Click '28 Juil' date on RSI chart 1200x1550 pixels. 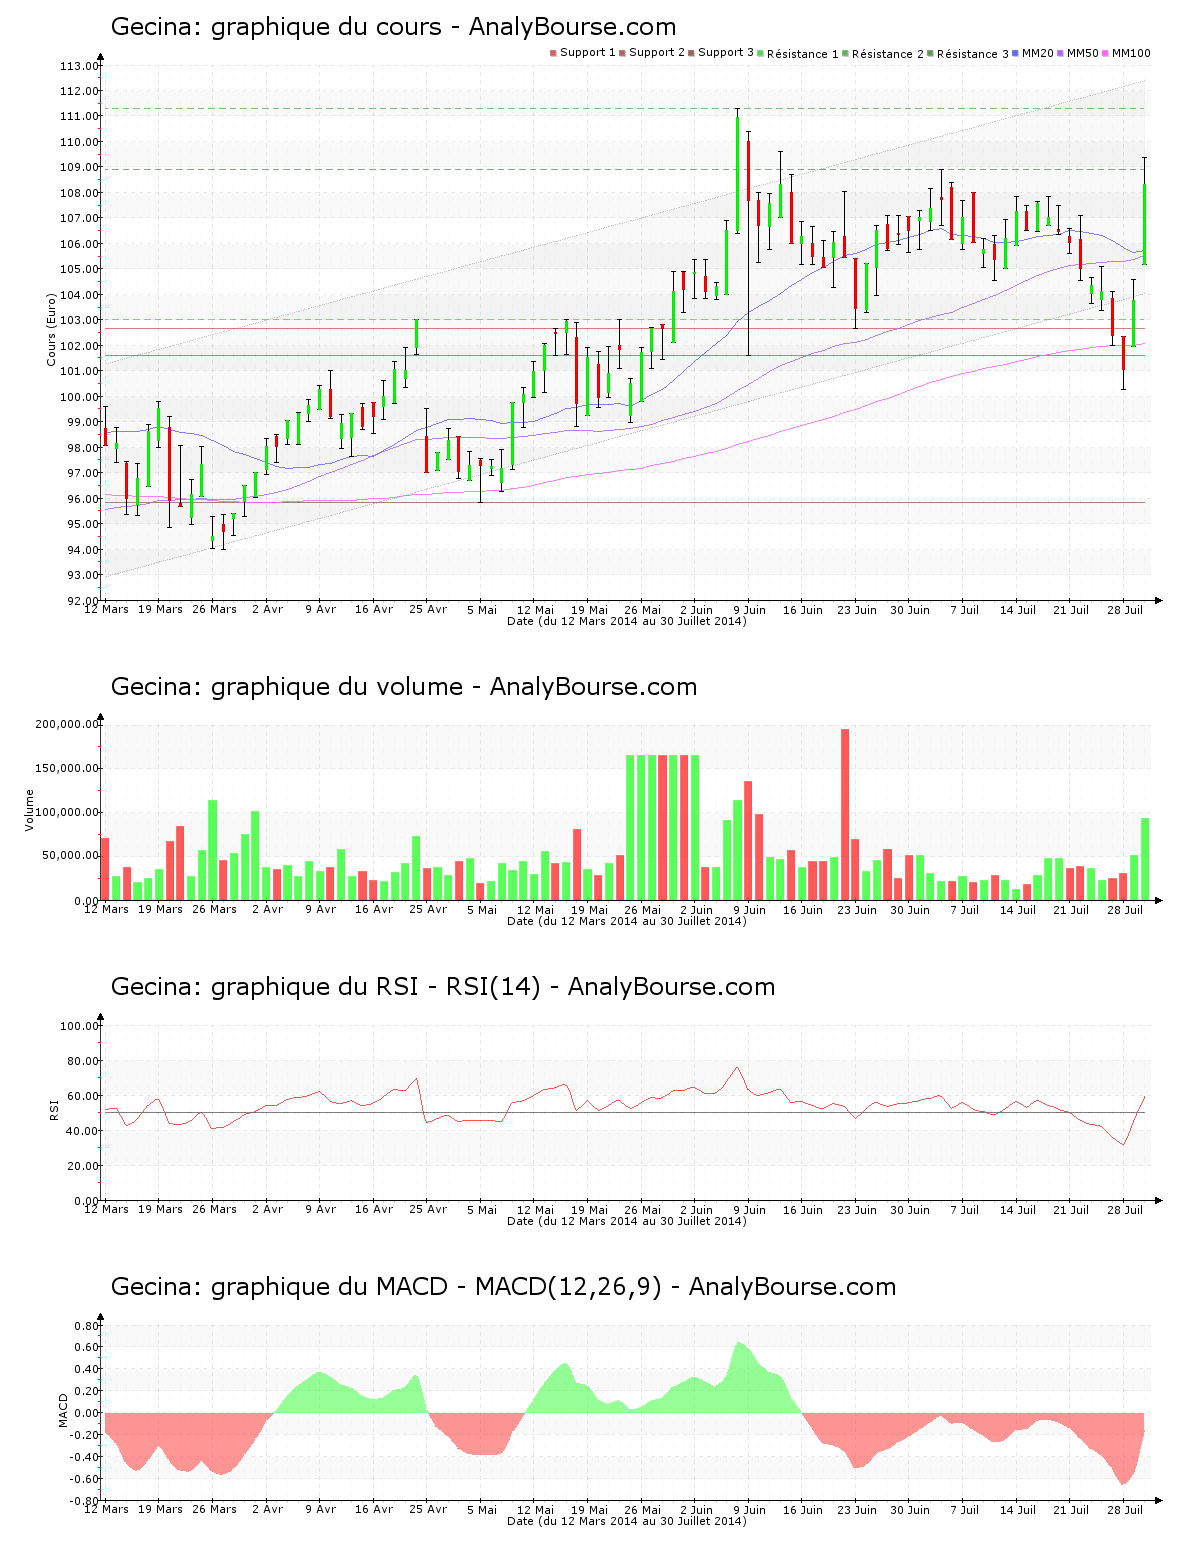(1125, 1210)
